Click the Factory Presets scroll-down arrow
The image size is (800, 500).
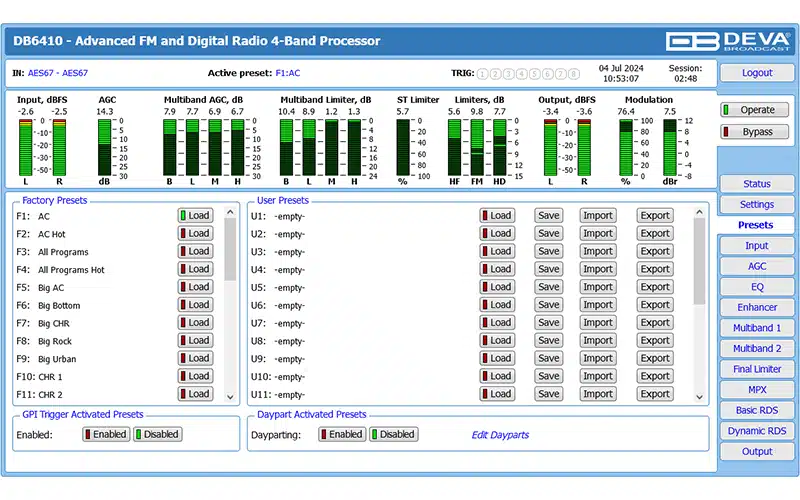click(230, 396)
